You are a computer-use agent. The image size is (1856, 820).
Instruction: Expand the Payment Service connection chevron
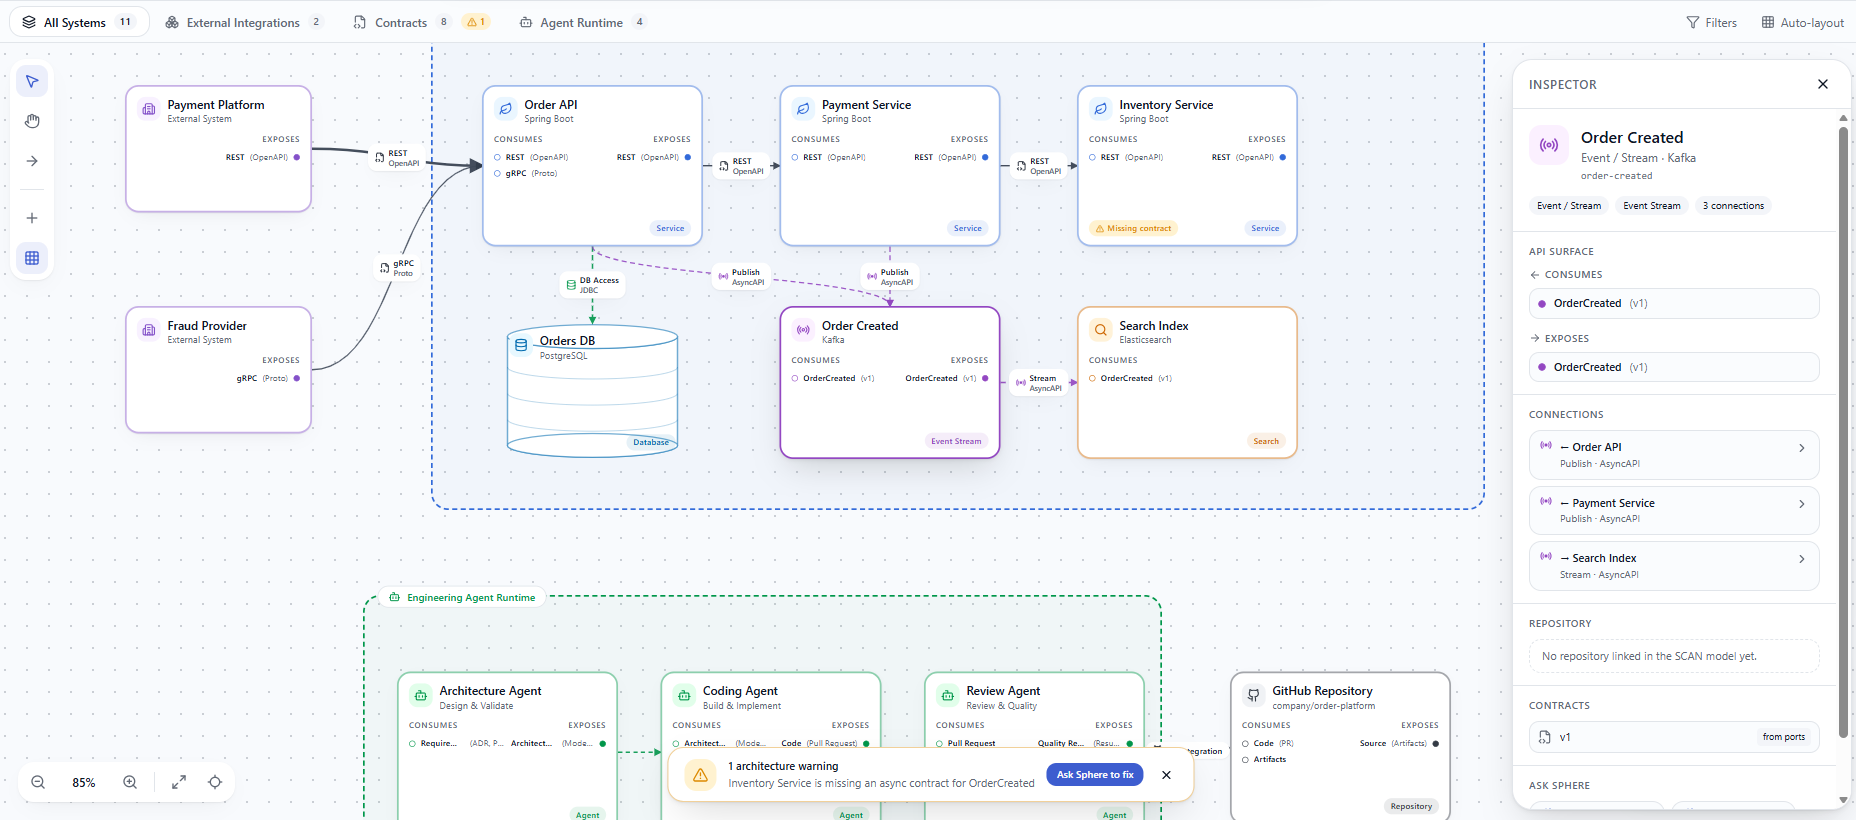tap(1802, 504)
